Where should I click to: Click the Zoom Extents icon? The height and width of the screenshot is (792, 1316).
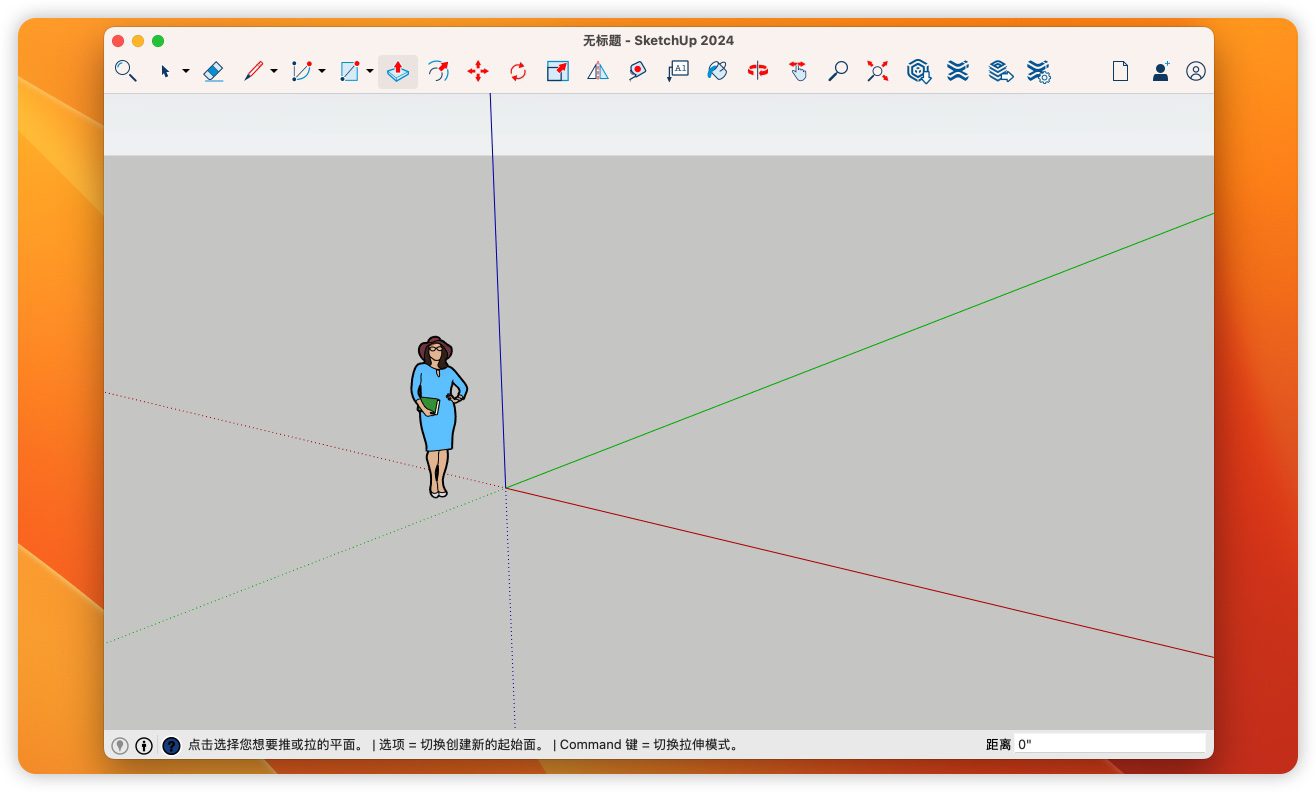tap(878, 71)
